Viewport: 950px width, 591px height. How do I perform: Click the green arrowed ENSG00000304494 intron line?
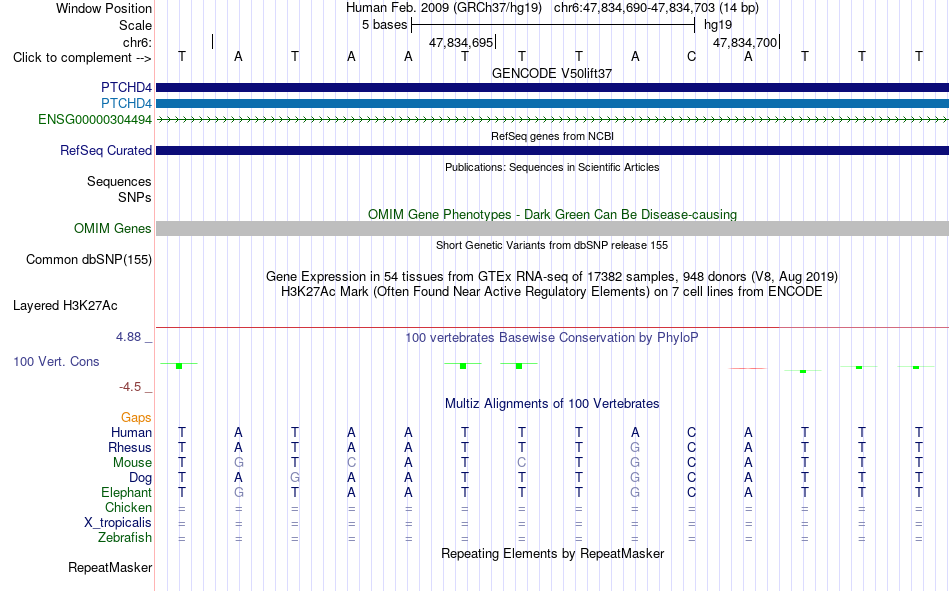(553, 120)
